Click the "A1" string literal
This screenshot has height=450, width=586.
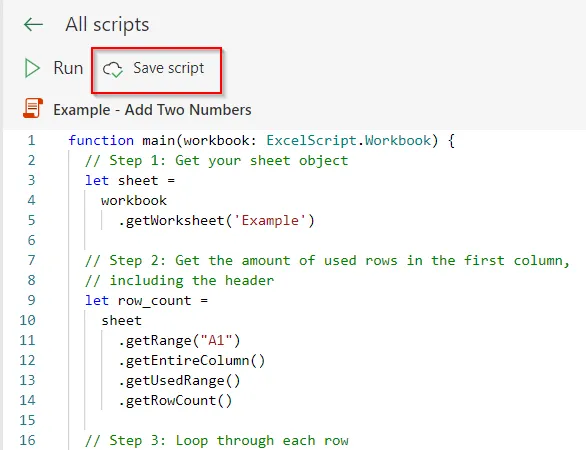pos(216,340)
